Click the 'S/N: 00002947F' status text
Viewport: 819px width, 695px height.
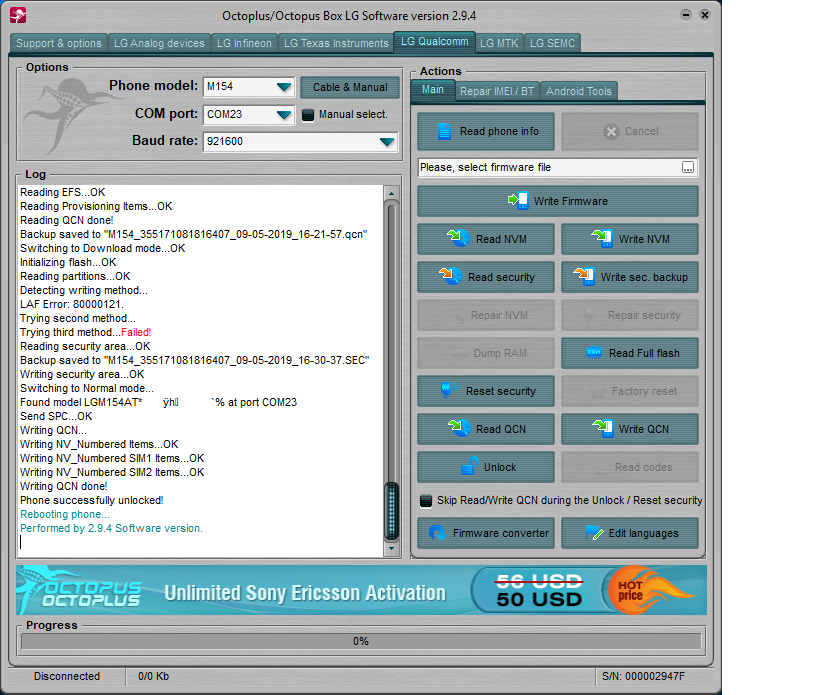[x=643, y=676]
